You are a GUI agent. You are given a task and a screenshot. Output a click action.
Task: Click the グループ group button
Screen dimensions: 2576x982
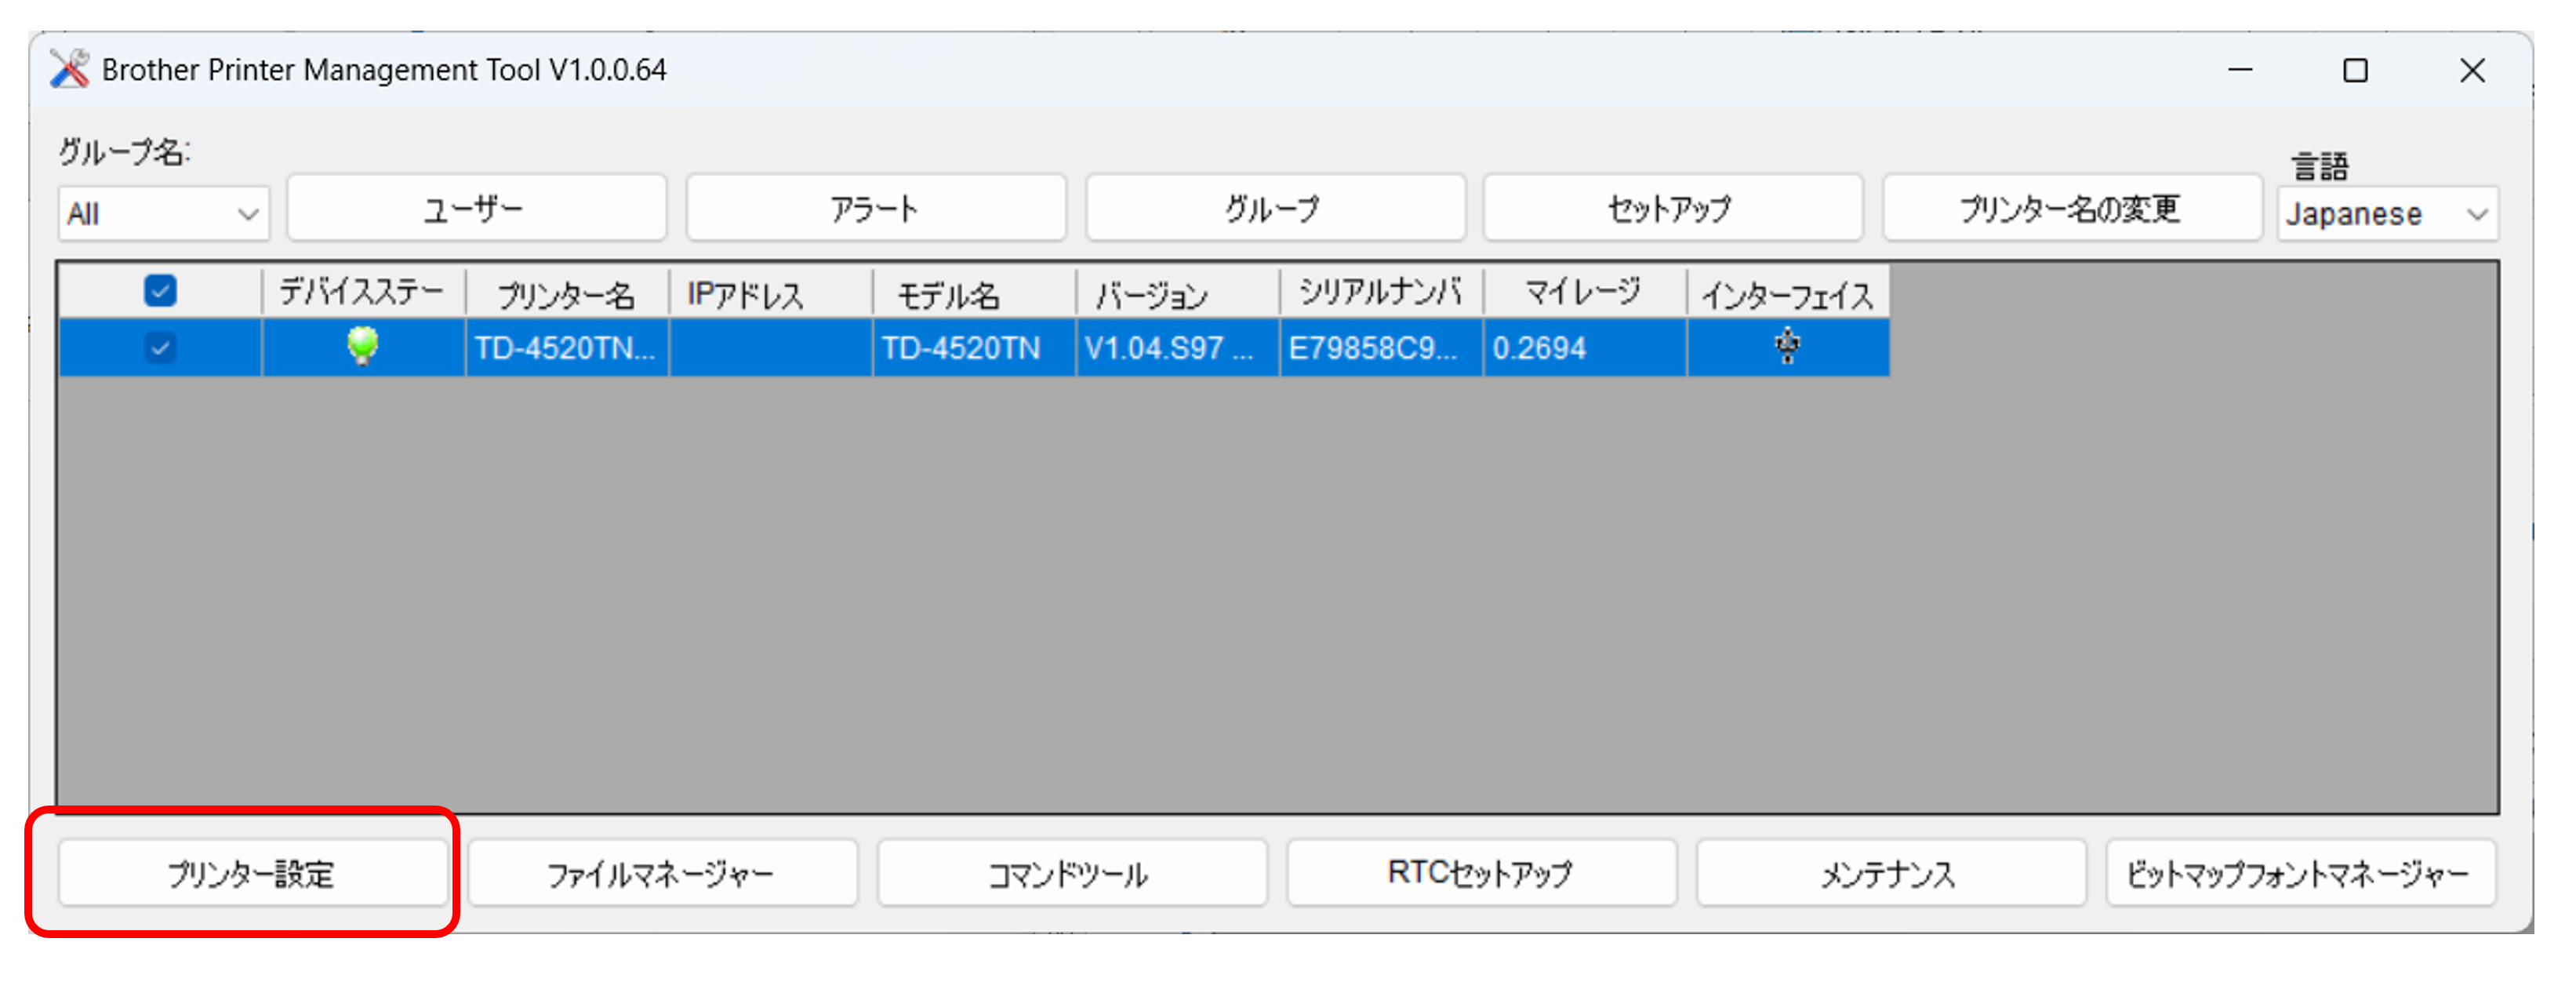coord(1275,208)
